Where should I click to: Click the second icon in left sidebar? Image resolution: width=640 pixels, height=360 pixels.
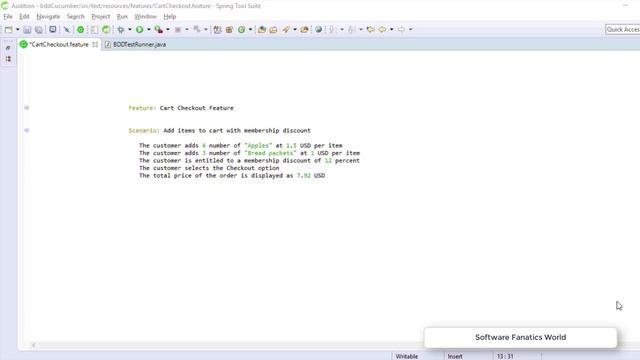pos(8,59)
